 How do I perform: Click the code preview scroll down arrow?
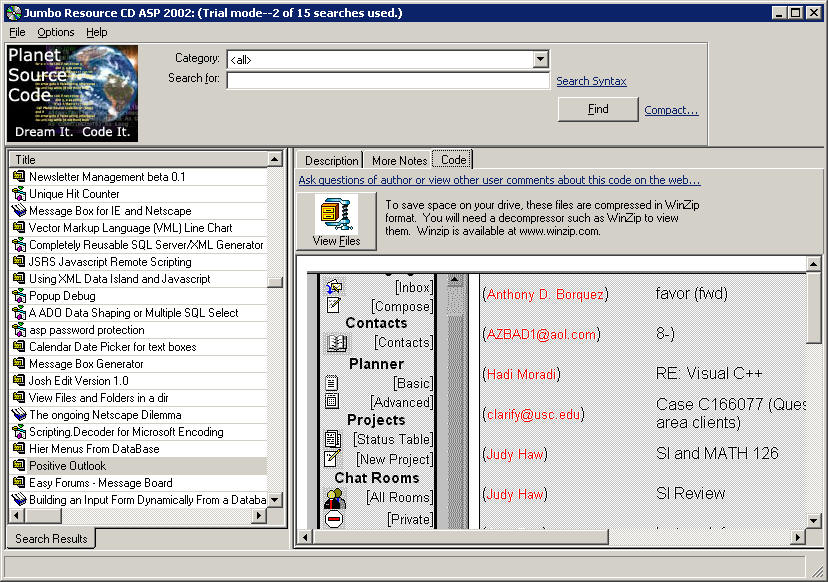[813, 521]
